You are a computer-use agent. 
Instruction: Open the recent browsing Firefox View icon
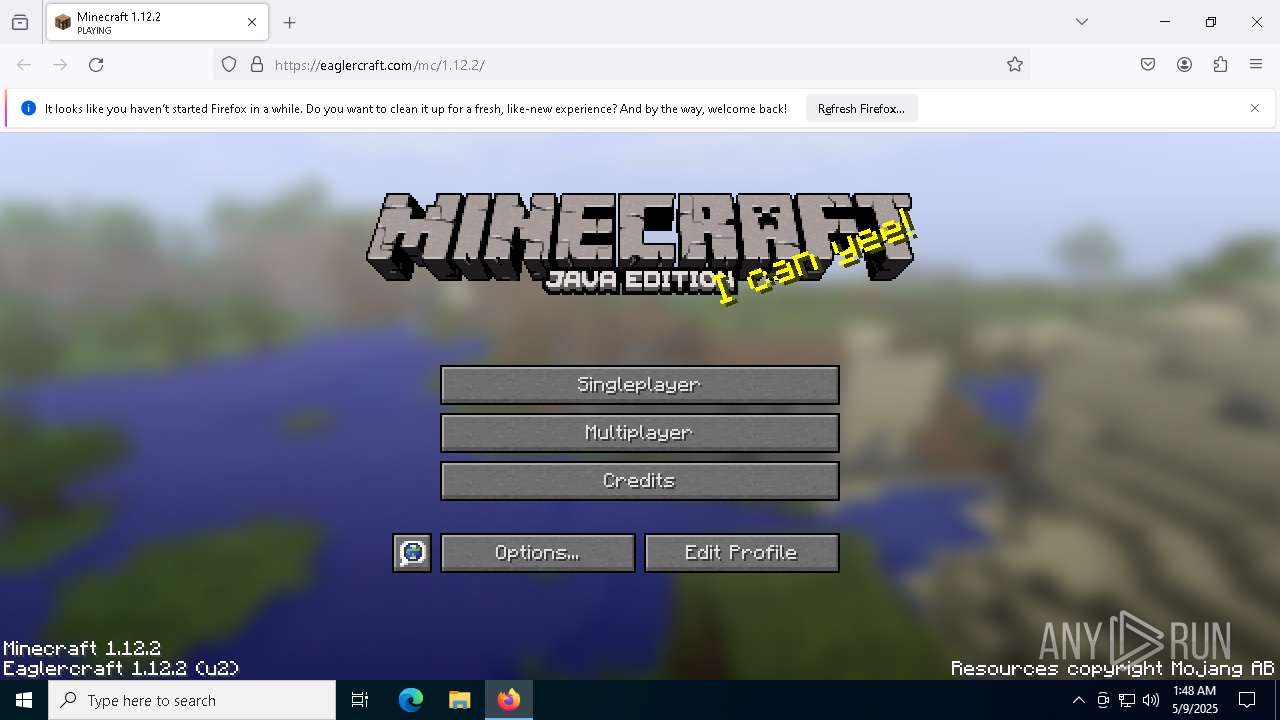20,22
